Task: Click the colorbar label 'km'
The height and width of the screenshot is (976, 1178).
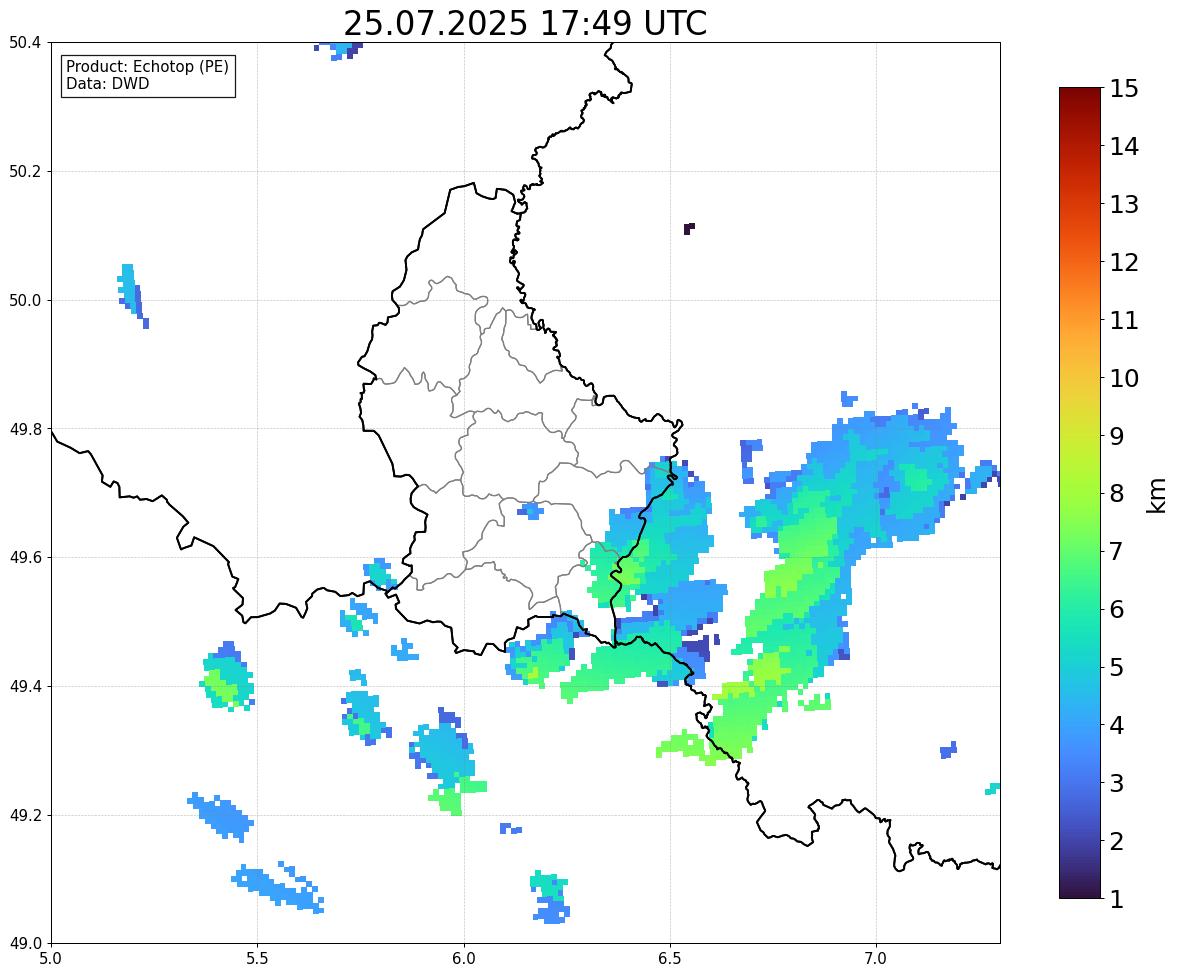Action: [1157, 495]
